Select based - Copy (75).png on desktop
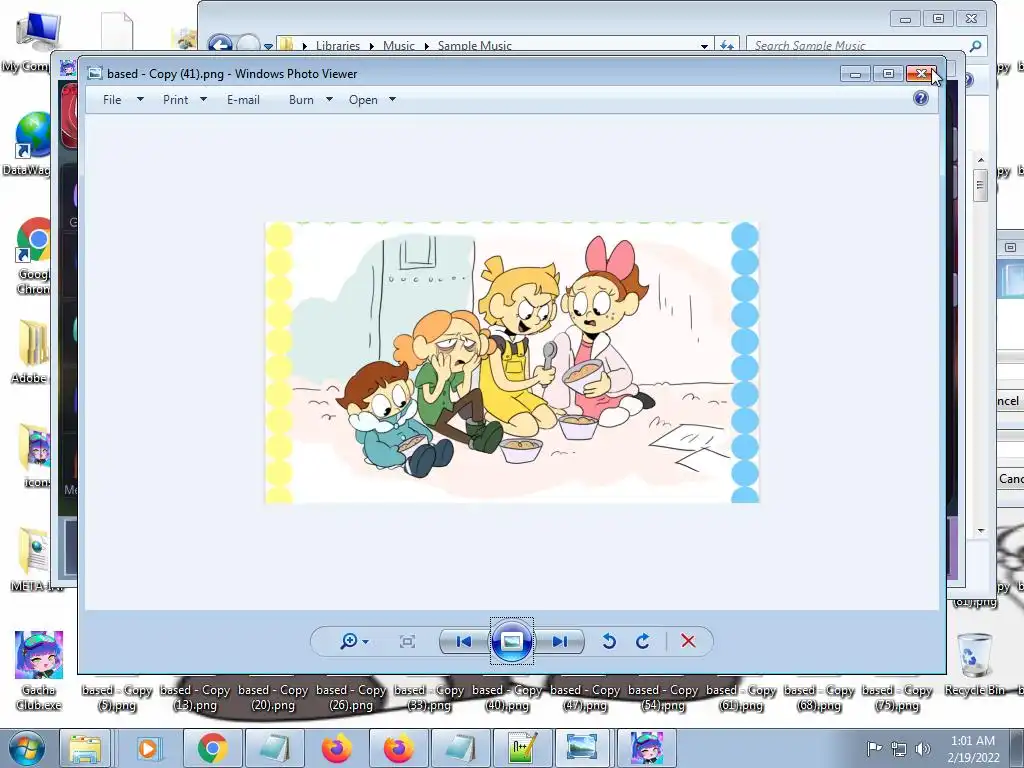 coord(897,697)
